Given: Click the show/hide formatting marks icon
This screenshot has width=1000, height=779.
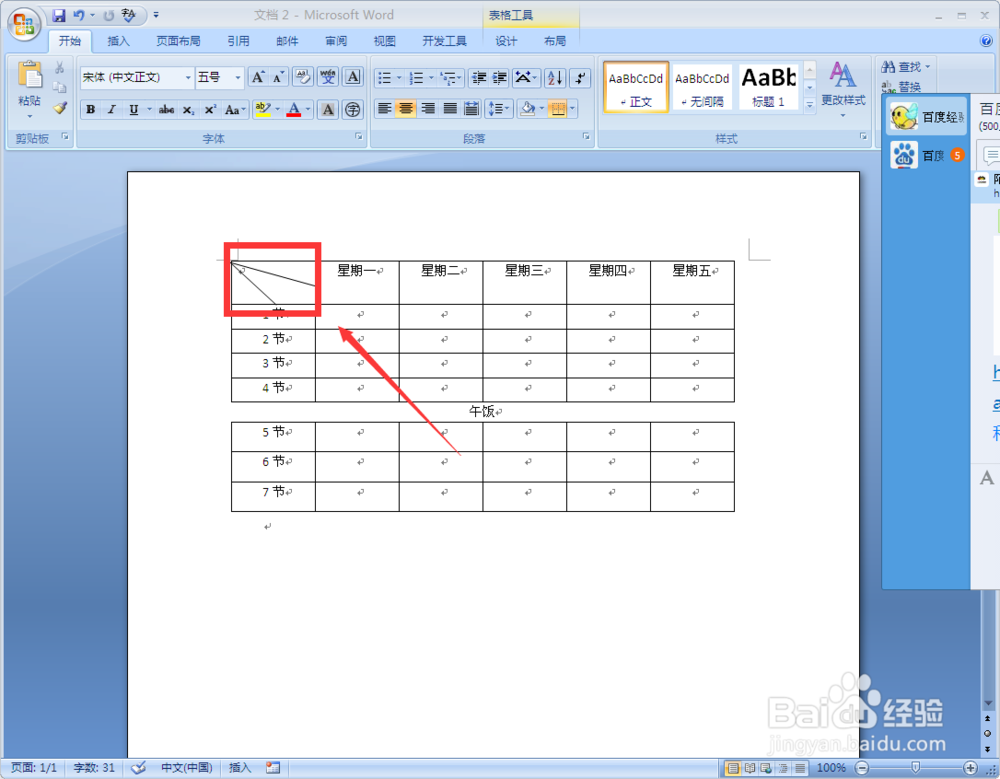Looking at the screenshot, I should [x=578, y=76].
